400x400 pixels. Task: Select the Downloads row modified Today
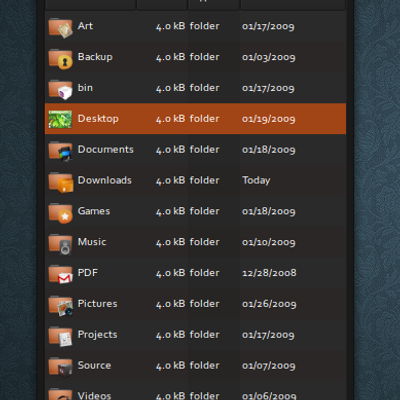click(256, 180)
